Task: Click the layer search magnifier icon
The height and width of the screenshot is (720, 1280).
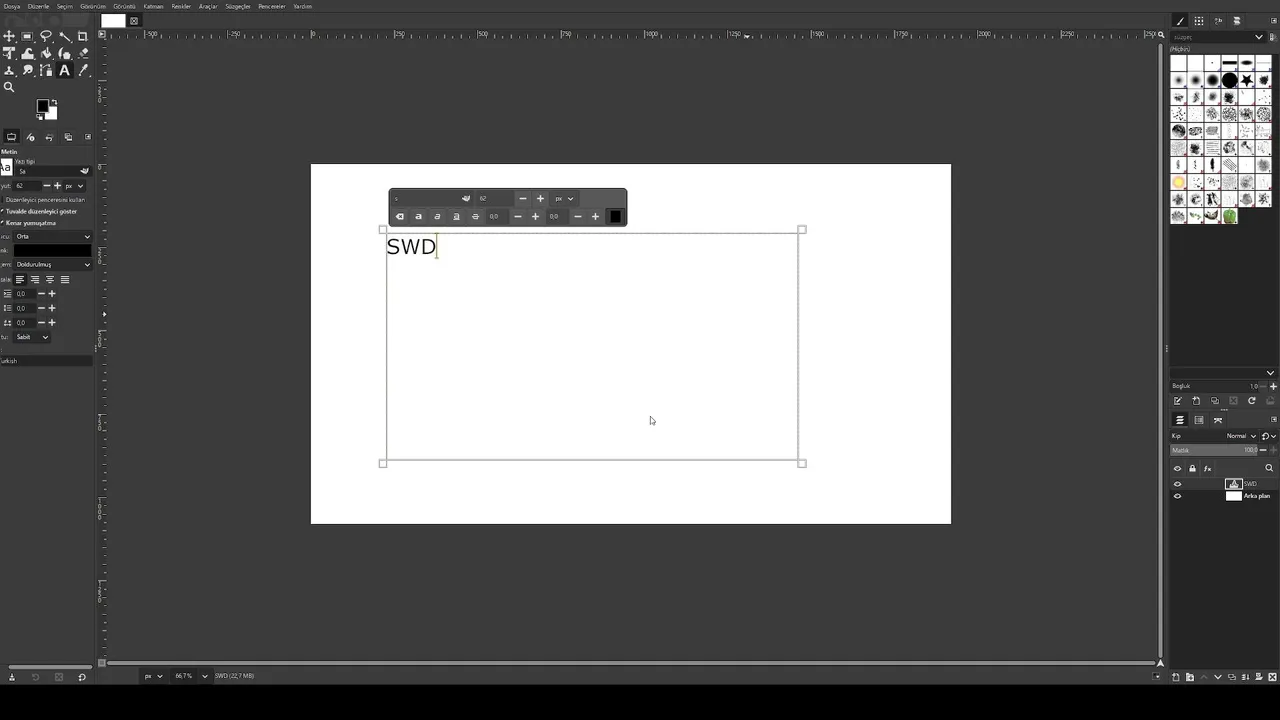Action: [1269, 468]
